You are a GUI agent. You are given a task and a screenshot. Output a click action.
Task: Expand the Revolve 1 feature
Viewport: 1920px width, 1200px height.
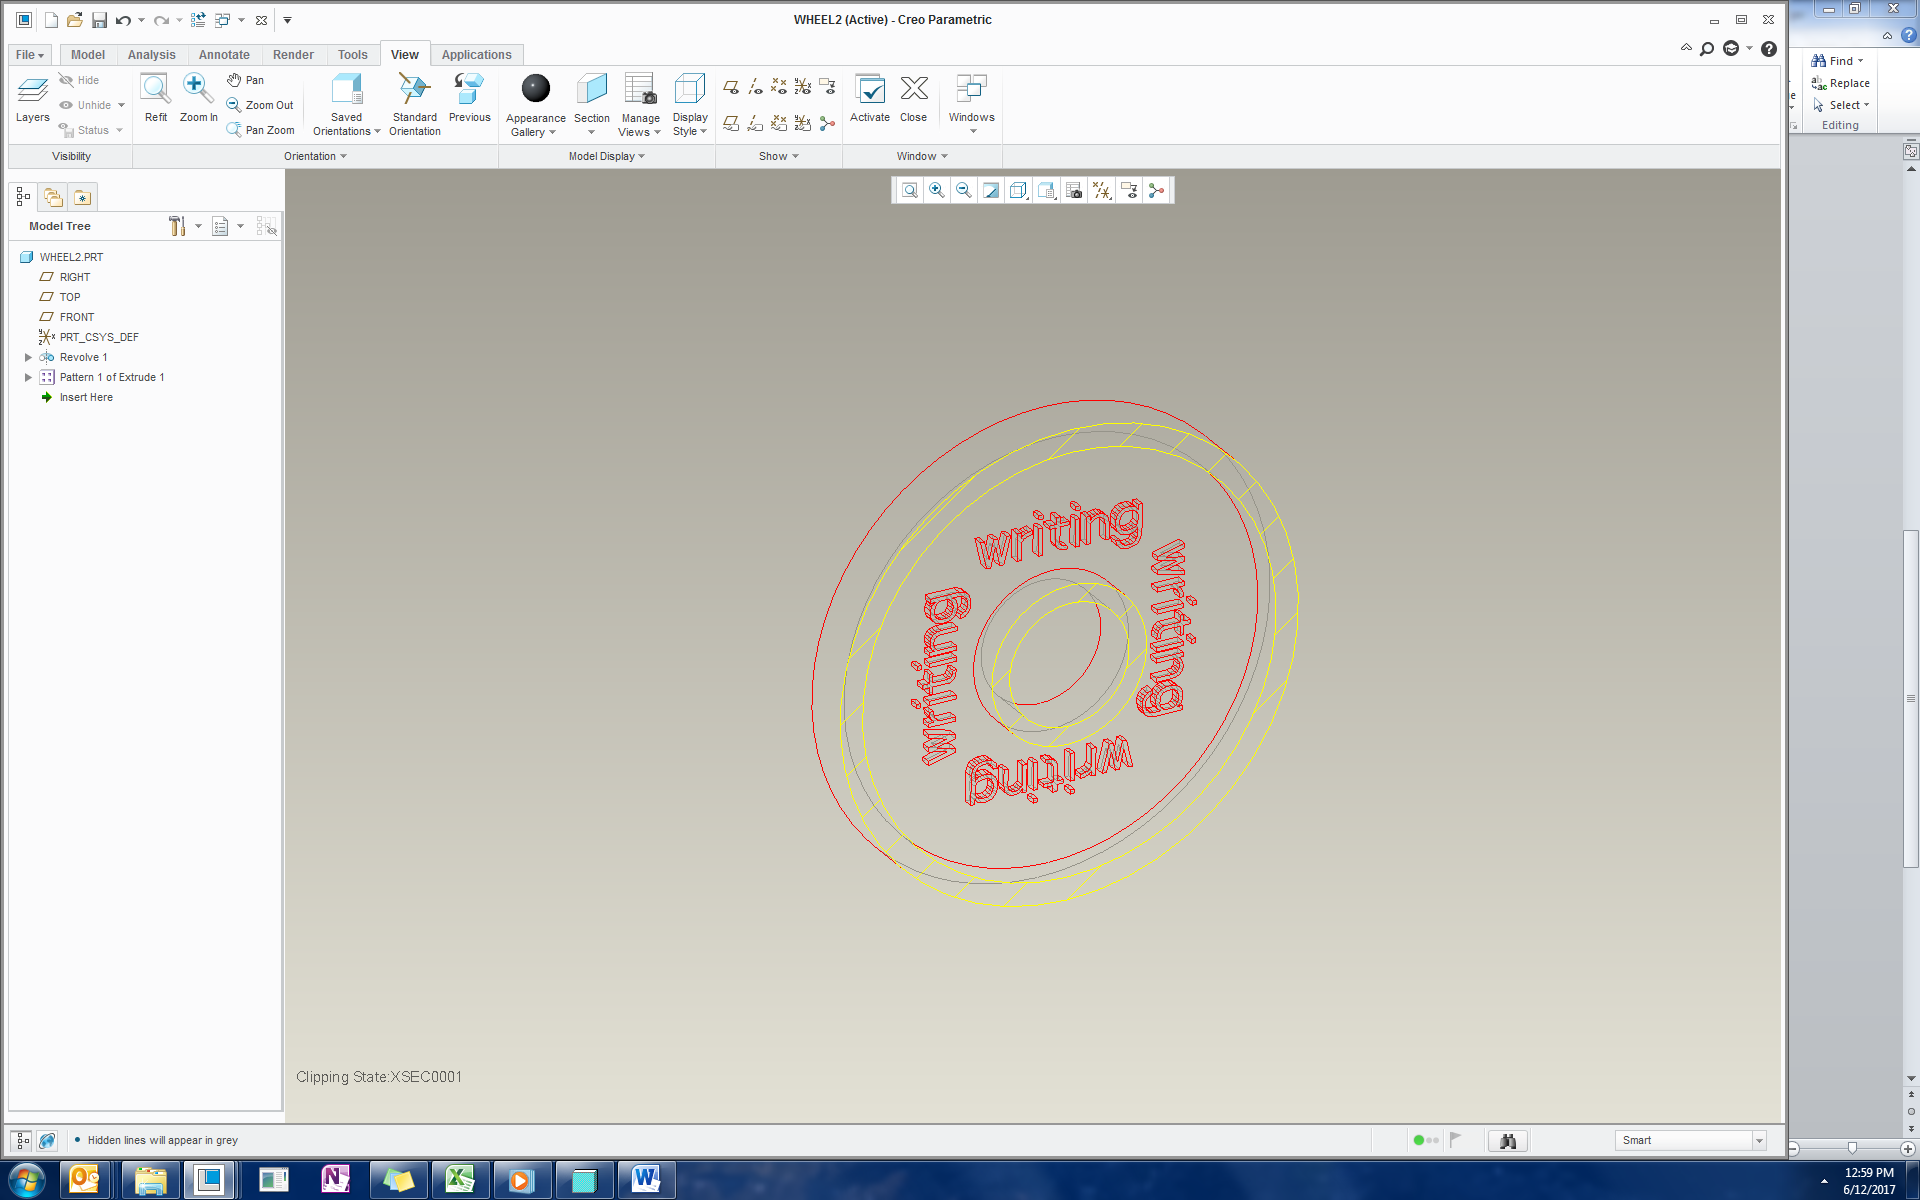(x=28, y=357)
